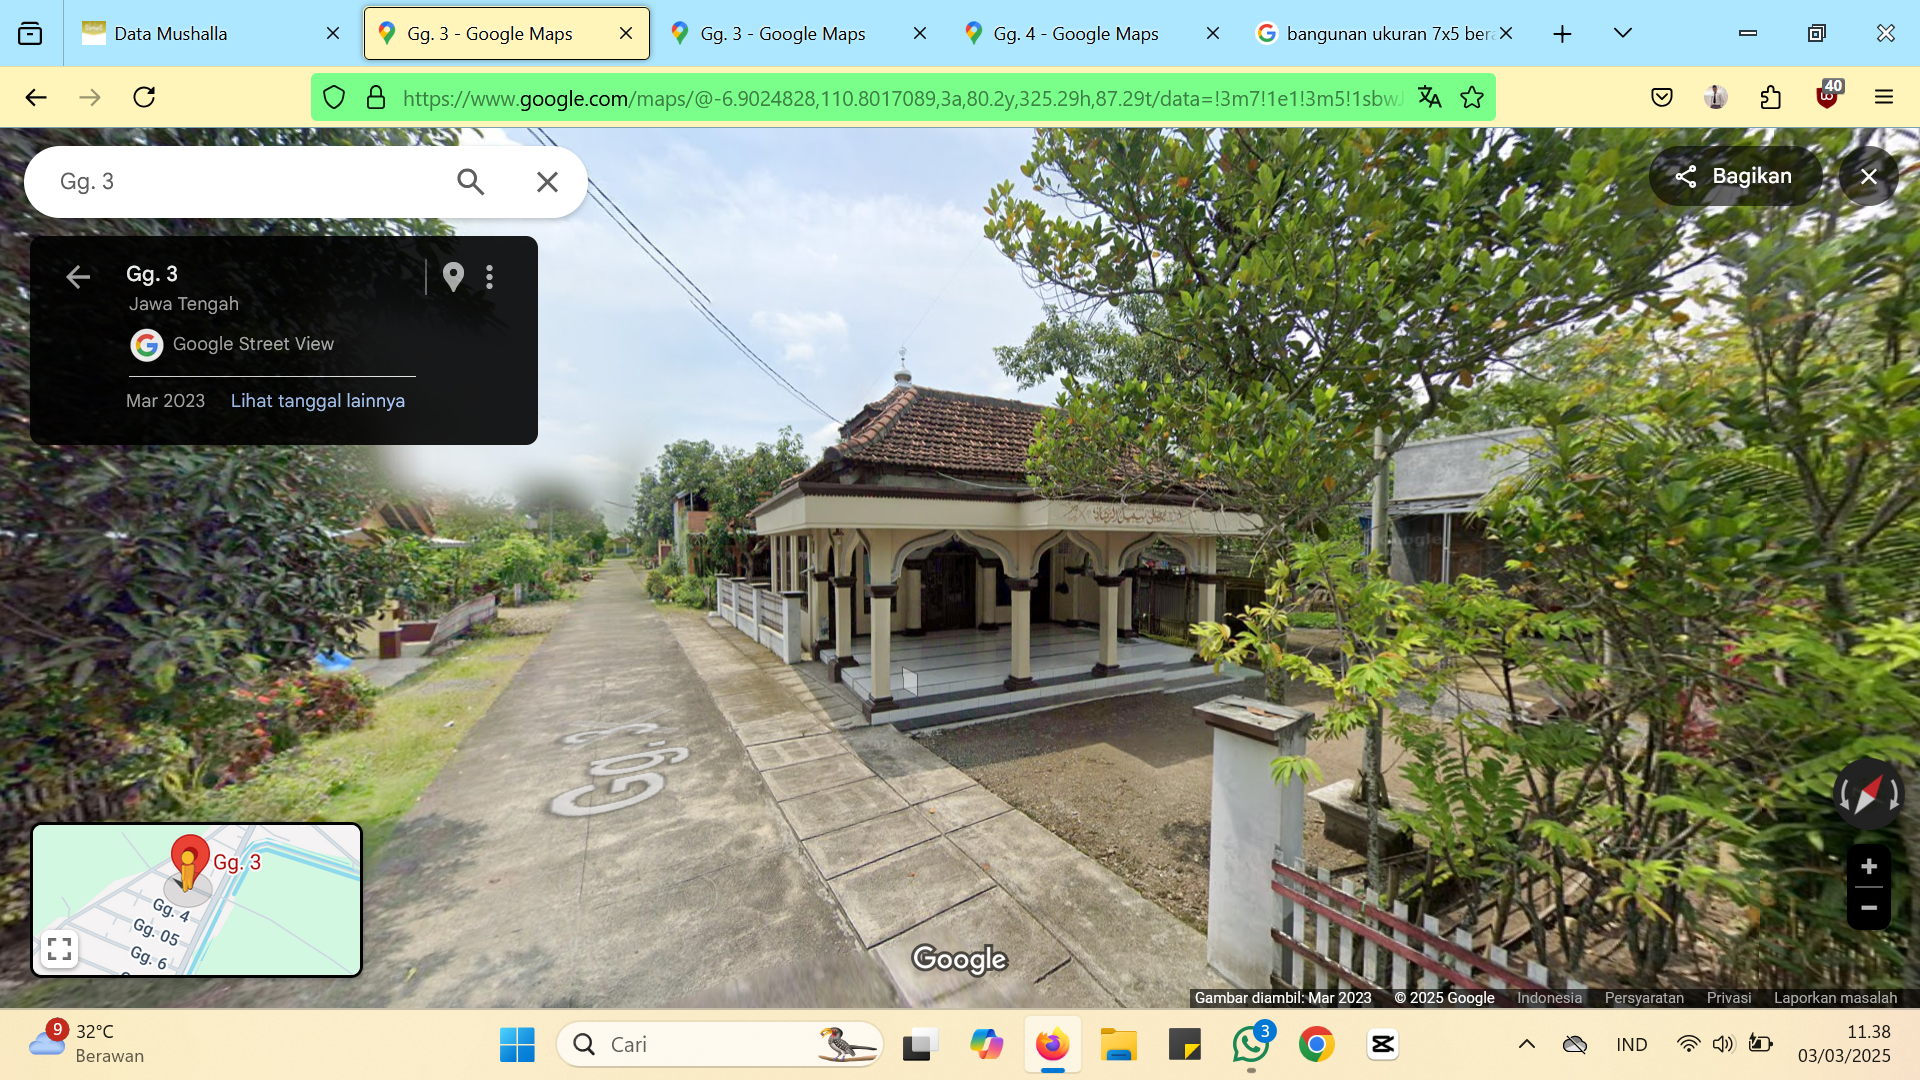Open the clock and date 03/03/2025
Screen dimensions: 1920x1080
(x=1845, y=1043)
